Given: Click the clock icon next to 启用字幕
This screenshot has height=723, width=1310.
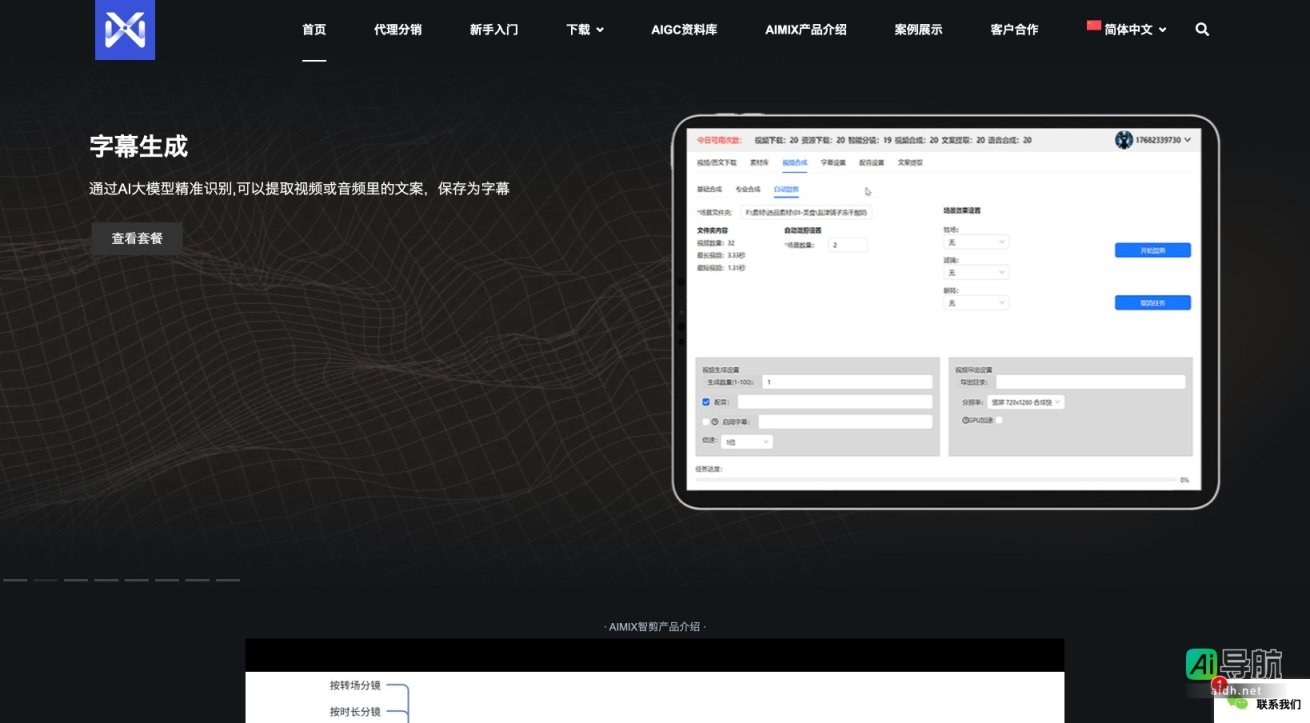Looking at the screenshot, I should (713, 421).
